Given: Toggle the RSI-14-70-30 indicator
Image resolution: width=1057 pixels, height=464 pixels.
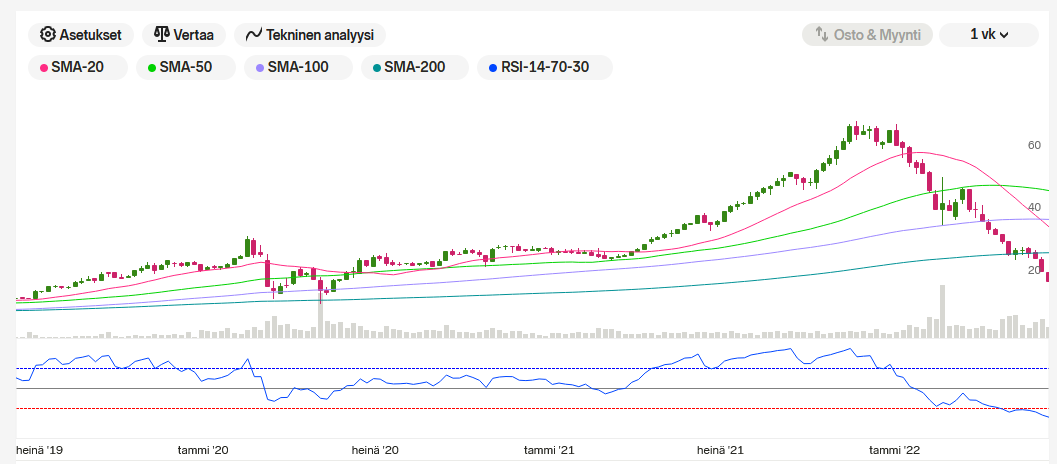Looking at the screenshot, I should (545, 68).
